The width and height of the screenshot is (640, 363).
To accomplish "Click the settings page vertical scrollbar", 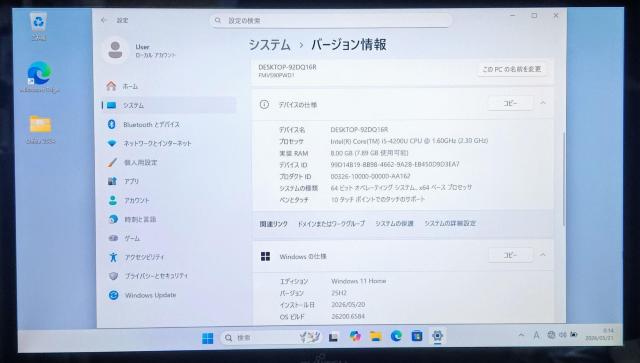I will click(x=564, y=178).
